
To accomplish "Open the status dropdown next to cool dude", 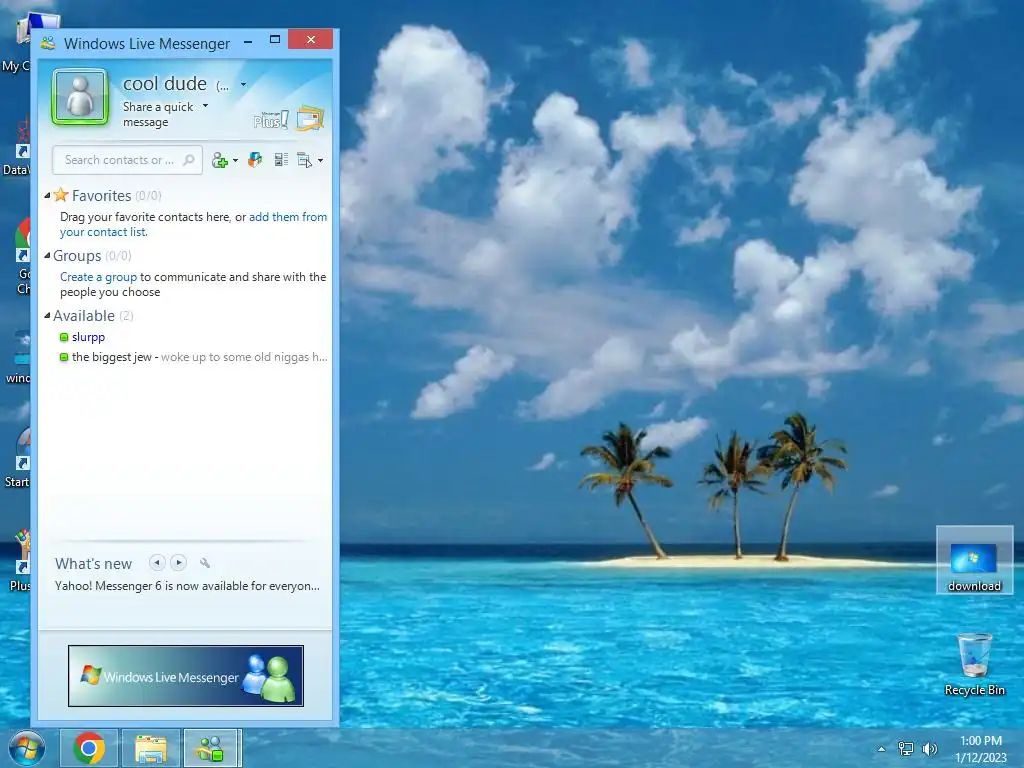I will tap(244, 84).
